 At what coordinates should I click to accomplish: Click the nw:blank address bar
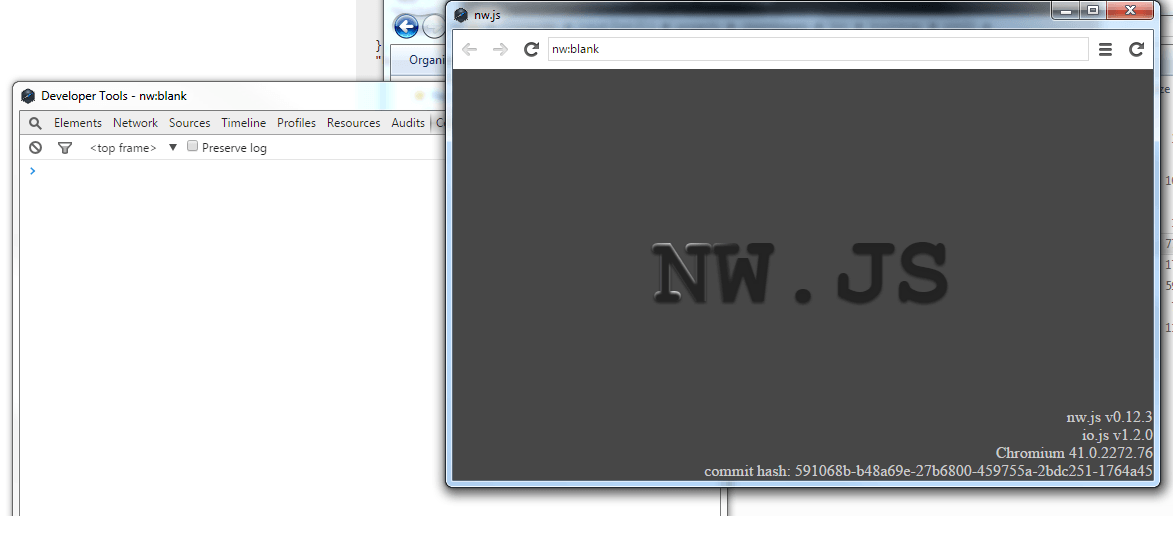[818, 49]
